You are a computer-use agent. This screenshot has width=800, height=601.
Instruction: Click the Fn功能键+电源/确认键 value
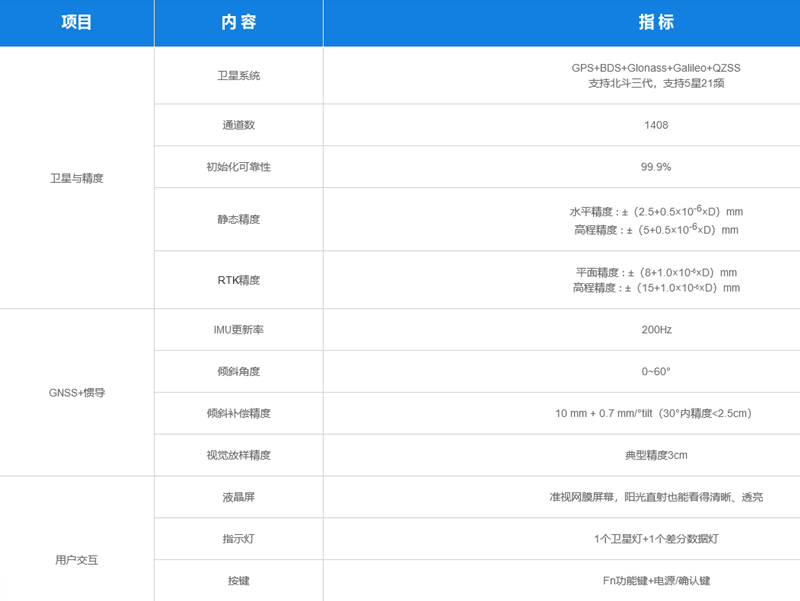click(656, 581)
